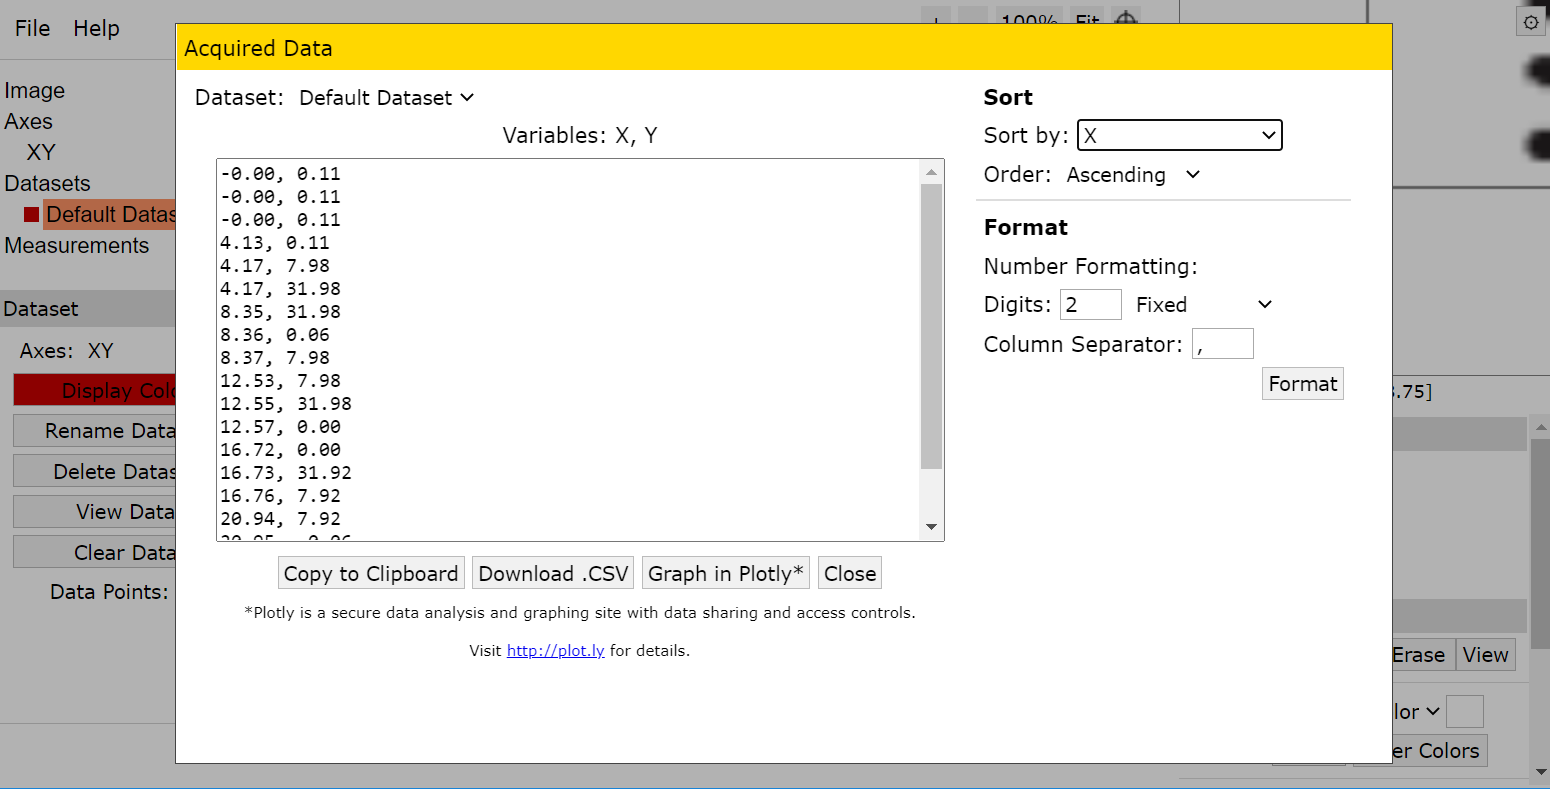The width and height of the screenshot is (1550, 789).
Task: Click Download .CSV
Action: pos(553,573)
